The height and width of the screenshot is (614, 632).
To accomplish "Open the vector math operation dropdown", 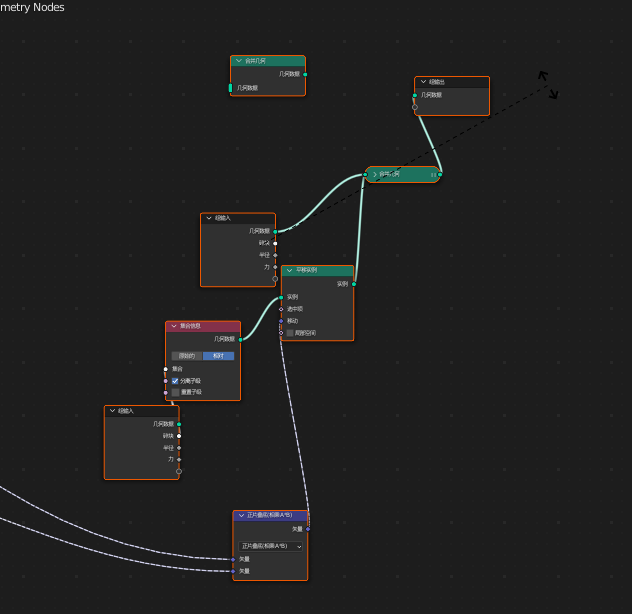I will 270,546.
